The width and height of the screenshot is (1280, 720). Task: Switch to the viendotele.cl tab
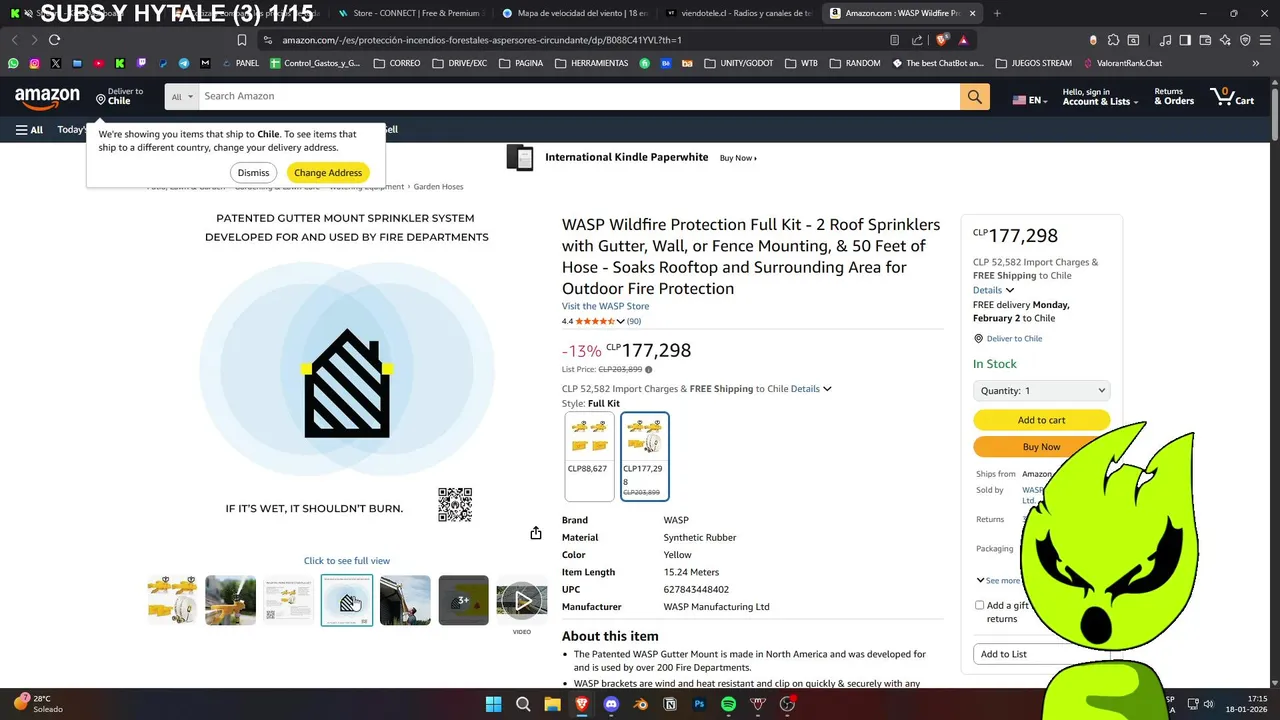[x=739, y=13]
